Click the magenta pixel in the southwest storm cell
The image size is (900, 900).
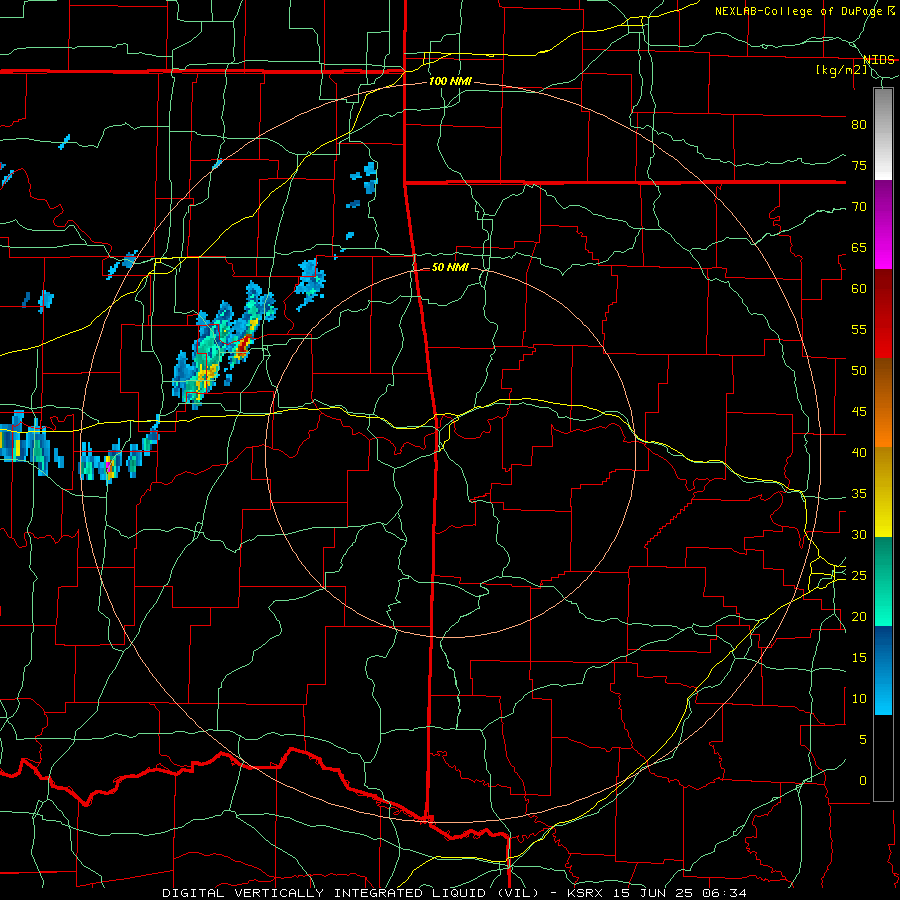(109, 466)
